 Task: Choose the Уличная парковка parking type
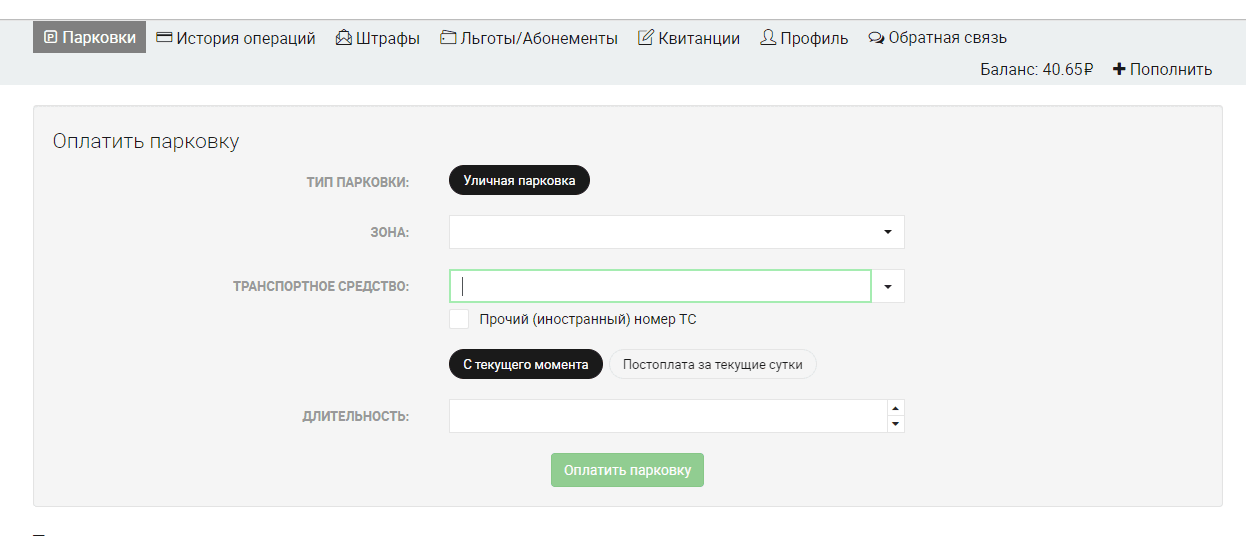519,180
